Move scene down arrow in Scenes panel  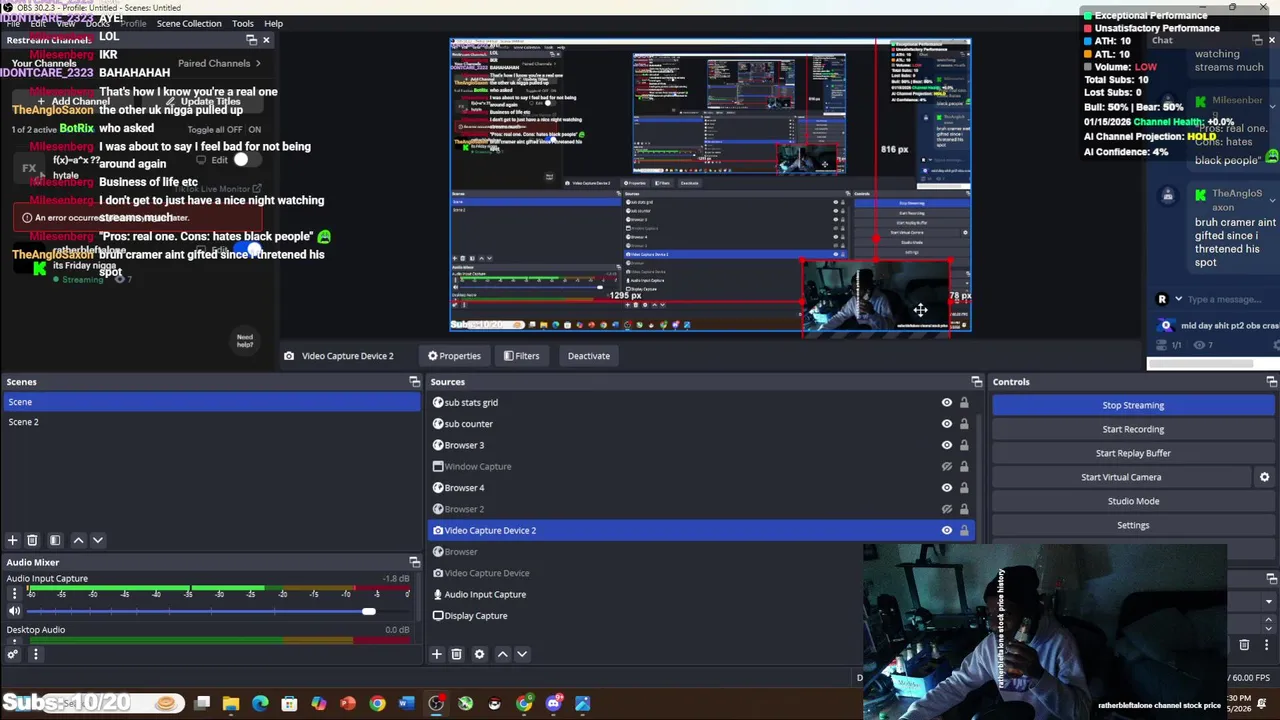[x=97, y=540]
